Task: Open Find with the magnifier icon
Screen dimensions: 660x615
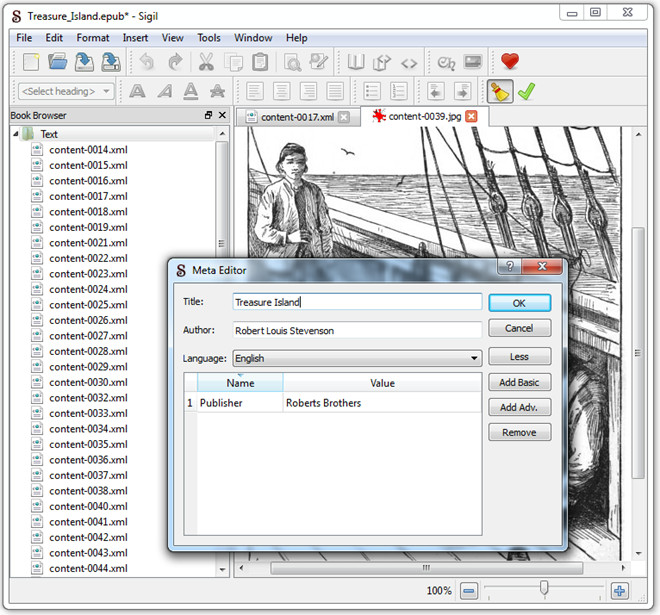Action: click(x=292, y=62)
